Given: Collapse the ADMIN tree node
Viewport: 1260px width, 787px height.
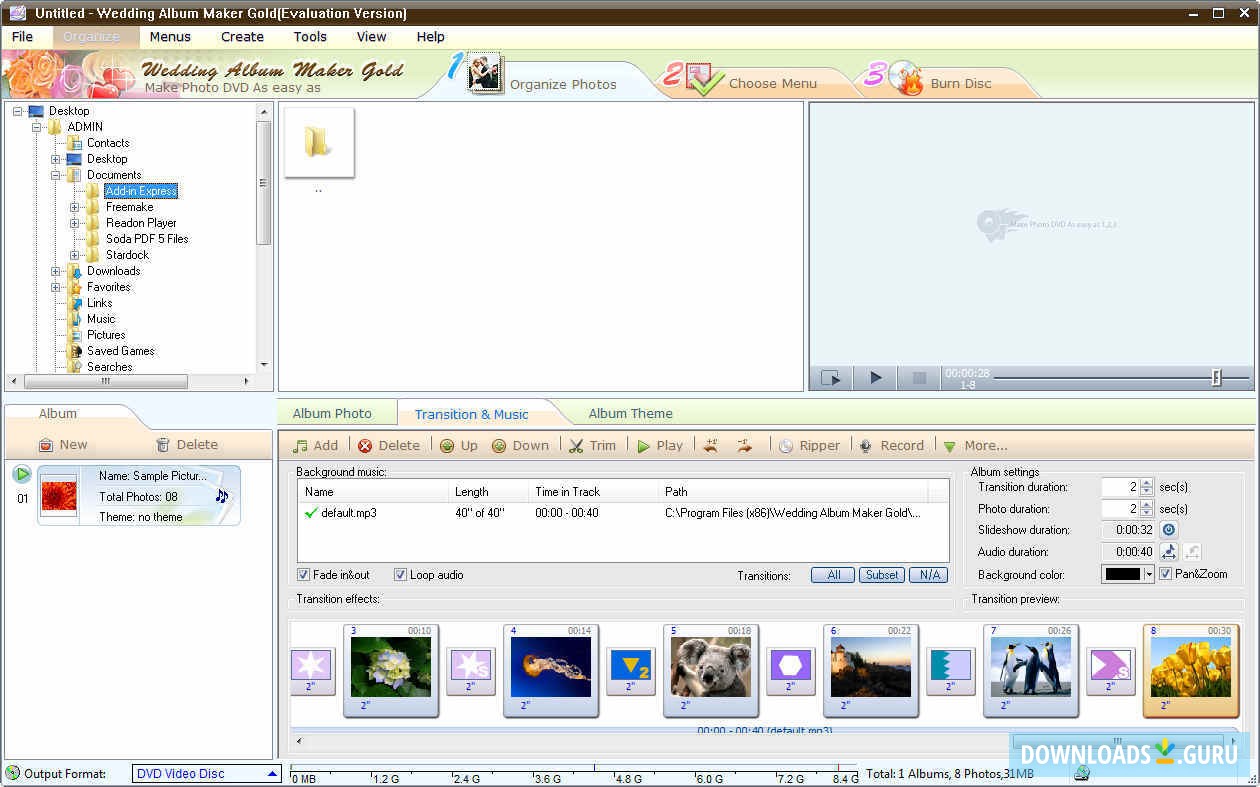Looking at the screenshot, I should pos(37,127).
